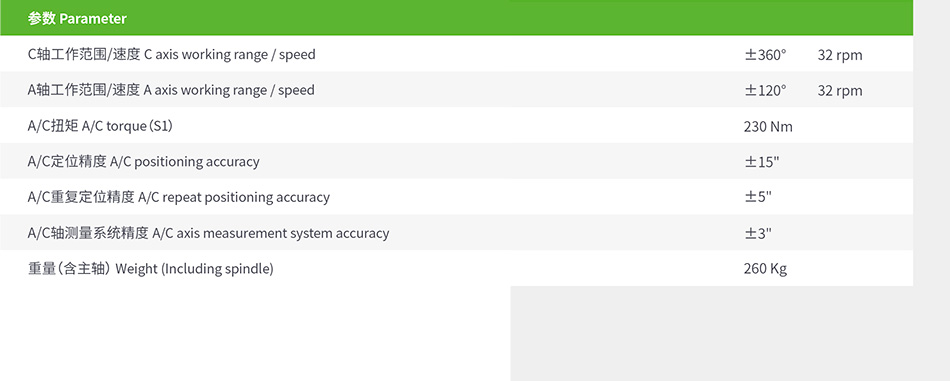Image resolution: width=950 pixels, height=381 pixels.
Task: Select the Weight (Including spindle) label
Action: tap(151, 269)
